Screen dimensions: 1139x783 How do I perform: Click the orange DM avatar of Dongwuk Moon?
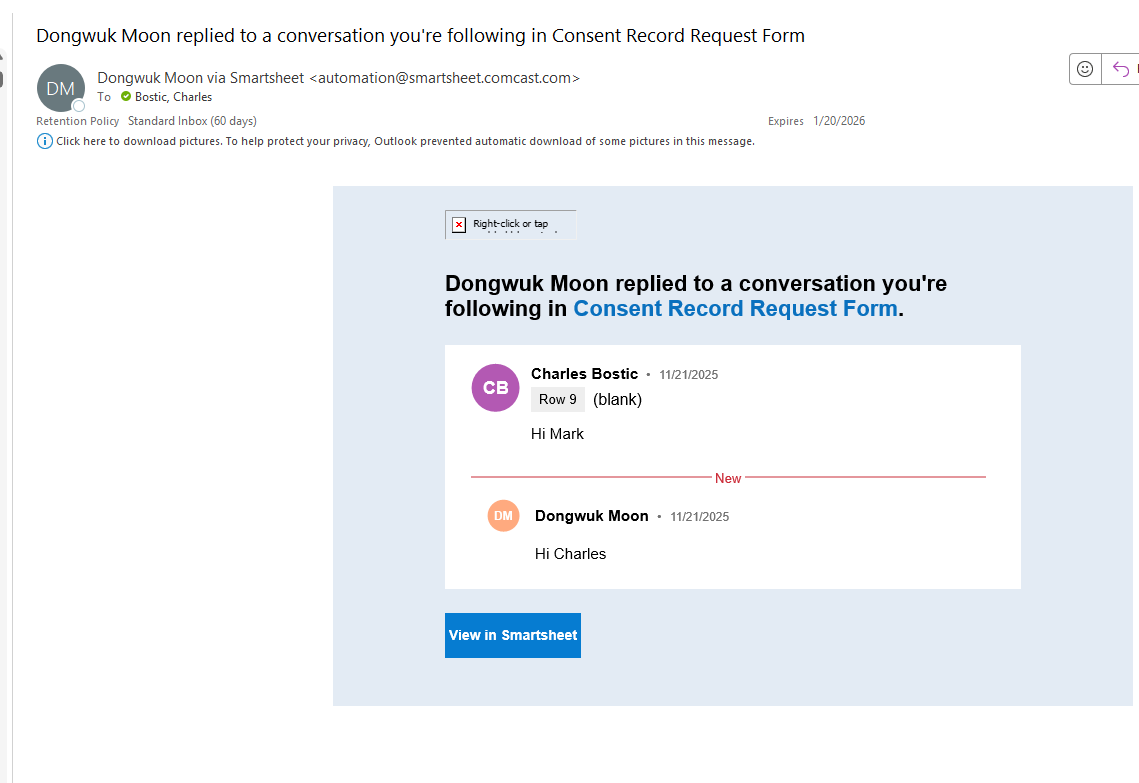pos(503,516)
